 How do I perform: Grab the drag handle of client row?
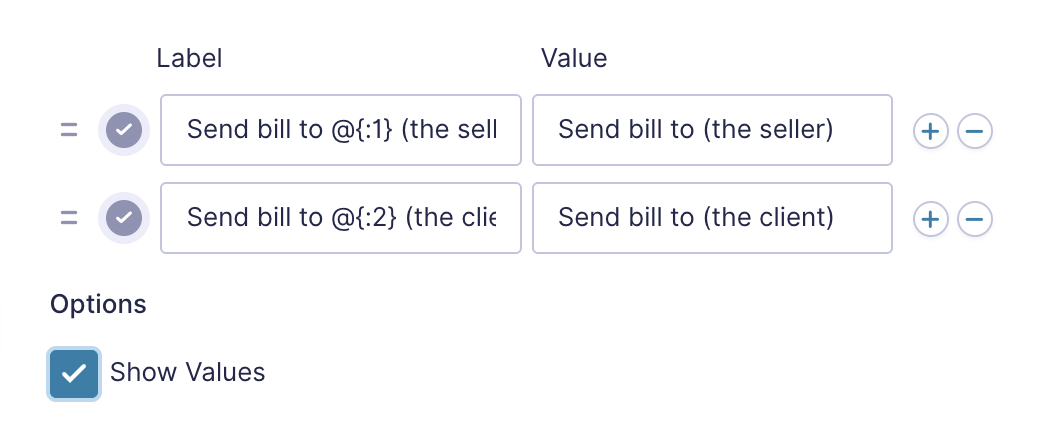click(69, 218)
